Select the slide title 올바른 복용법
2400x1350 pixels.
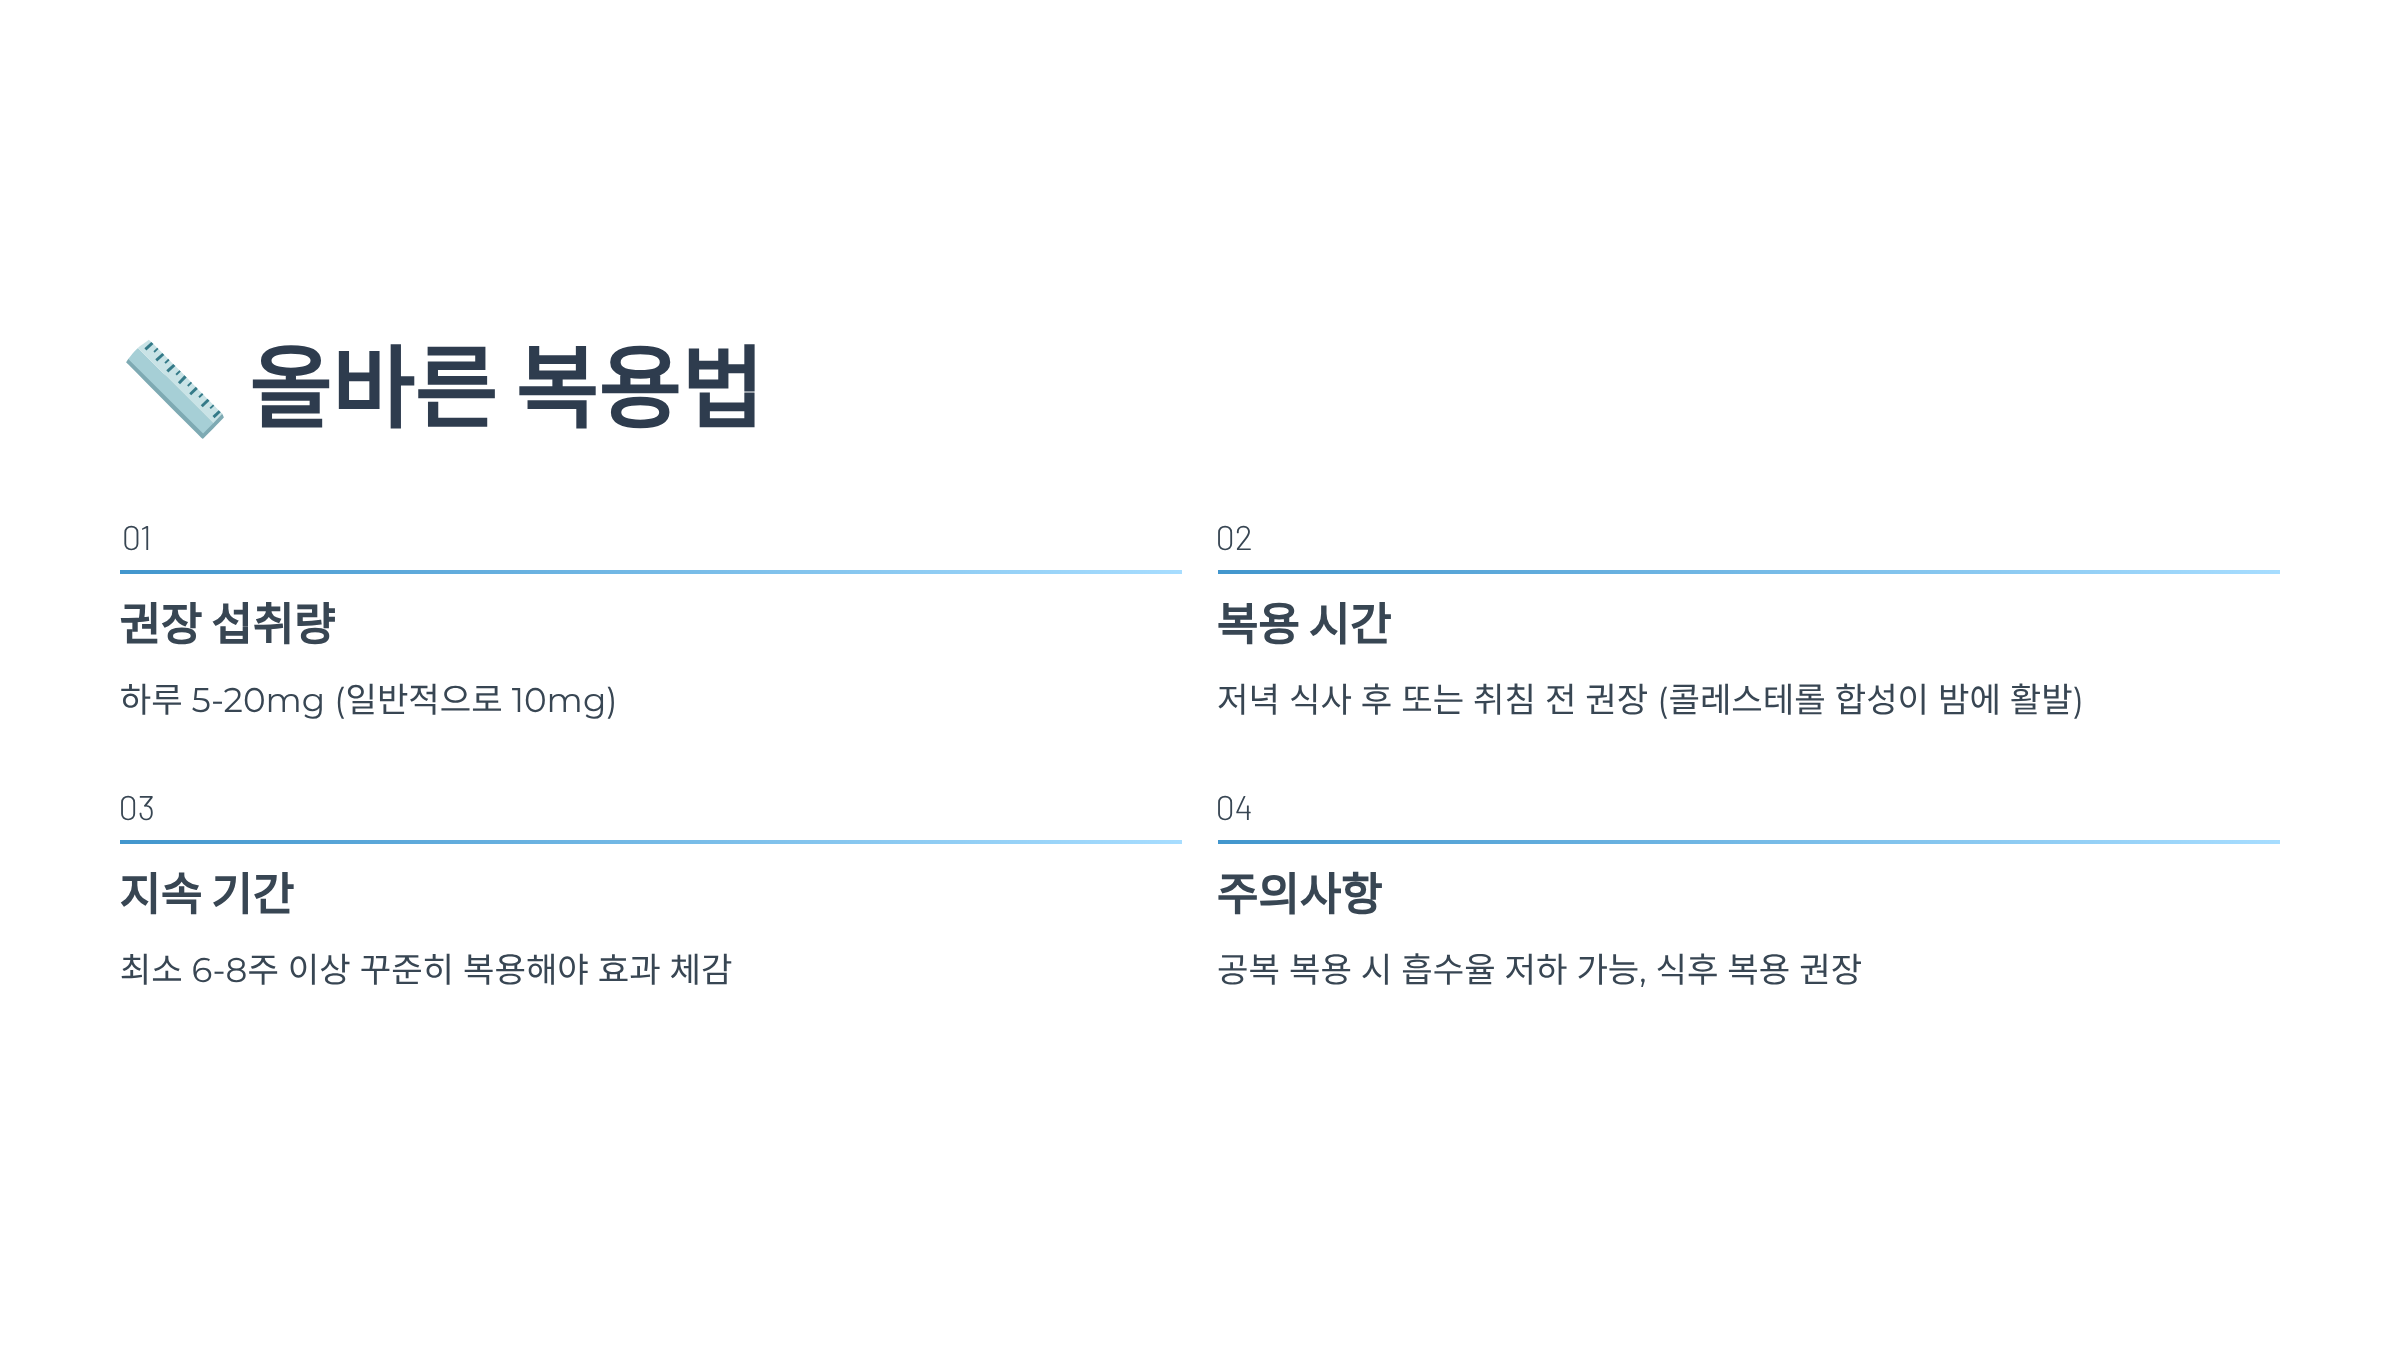(x=506, y=387)
